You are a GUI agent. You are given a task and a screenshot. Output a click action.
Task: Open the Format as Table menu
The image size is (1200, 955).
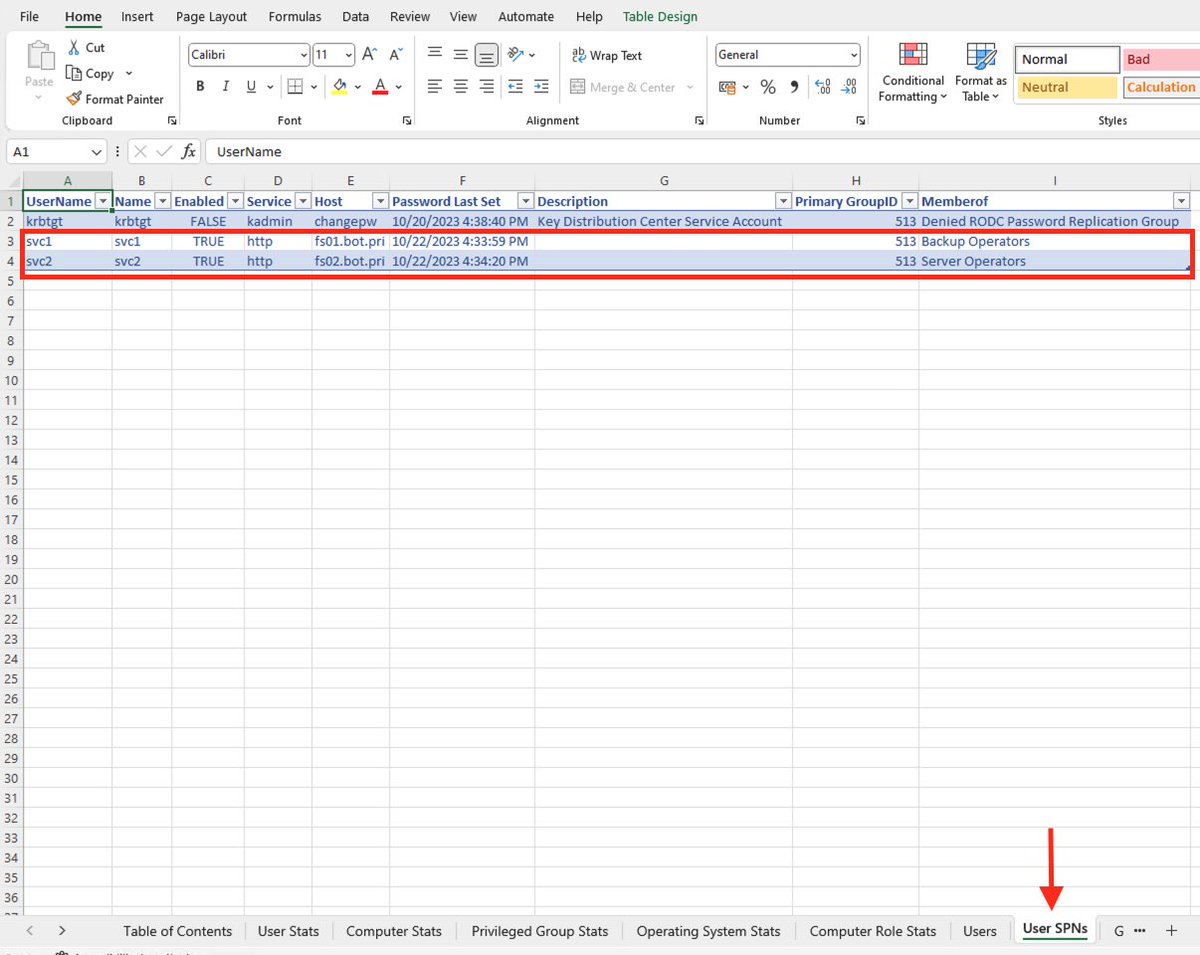tap(980, 73)
